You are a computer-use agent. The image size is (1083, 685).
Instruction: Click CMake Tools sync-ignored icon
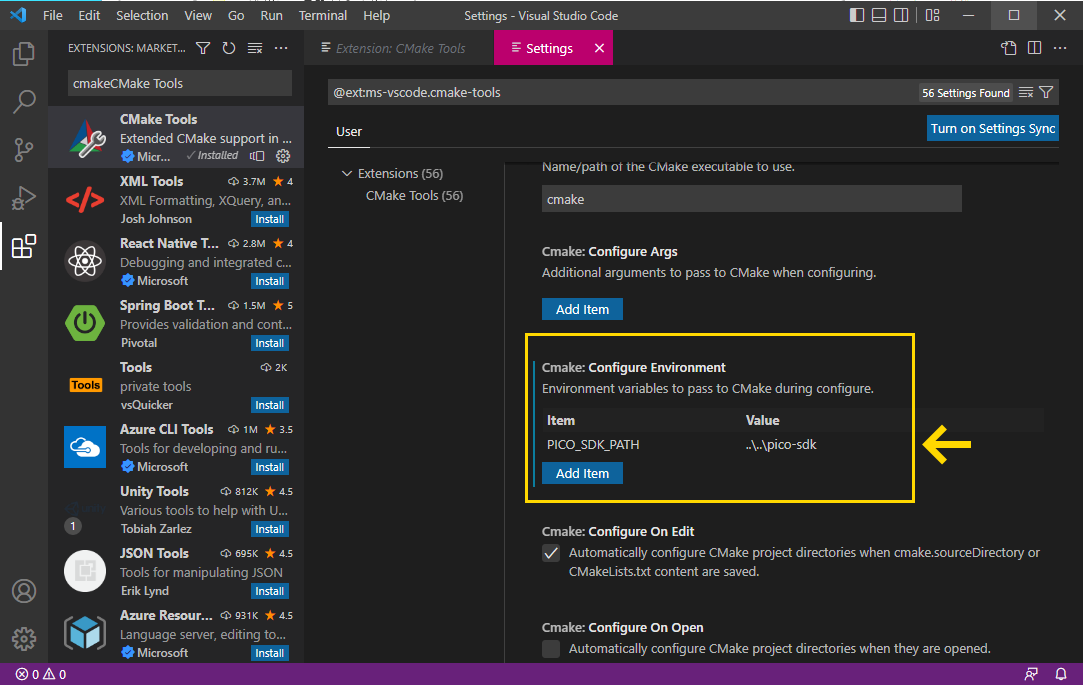tap(257, 156)
